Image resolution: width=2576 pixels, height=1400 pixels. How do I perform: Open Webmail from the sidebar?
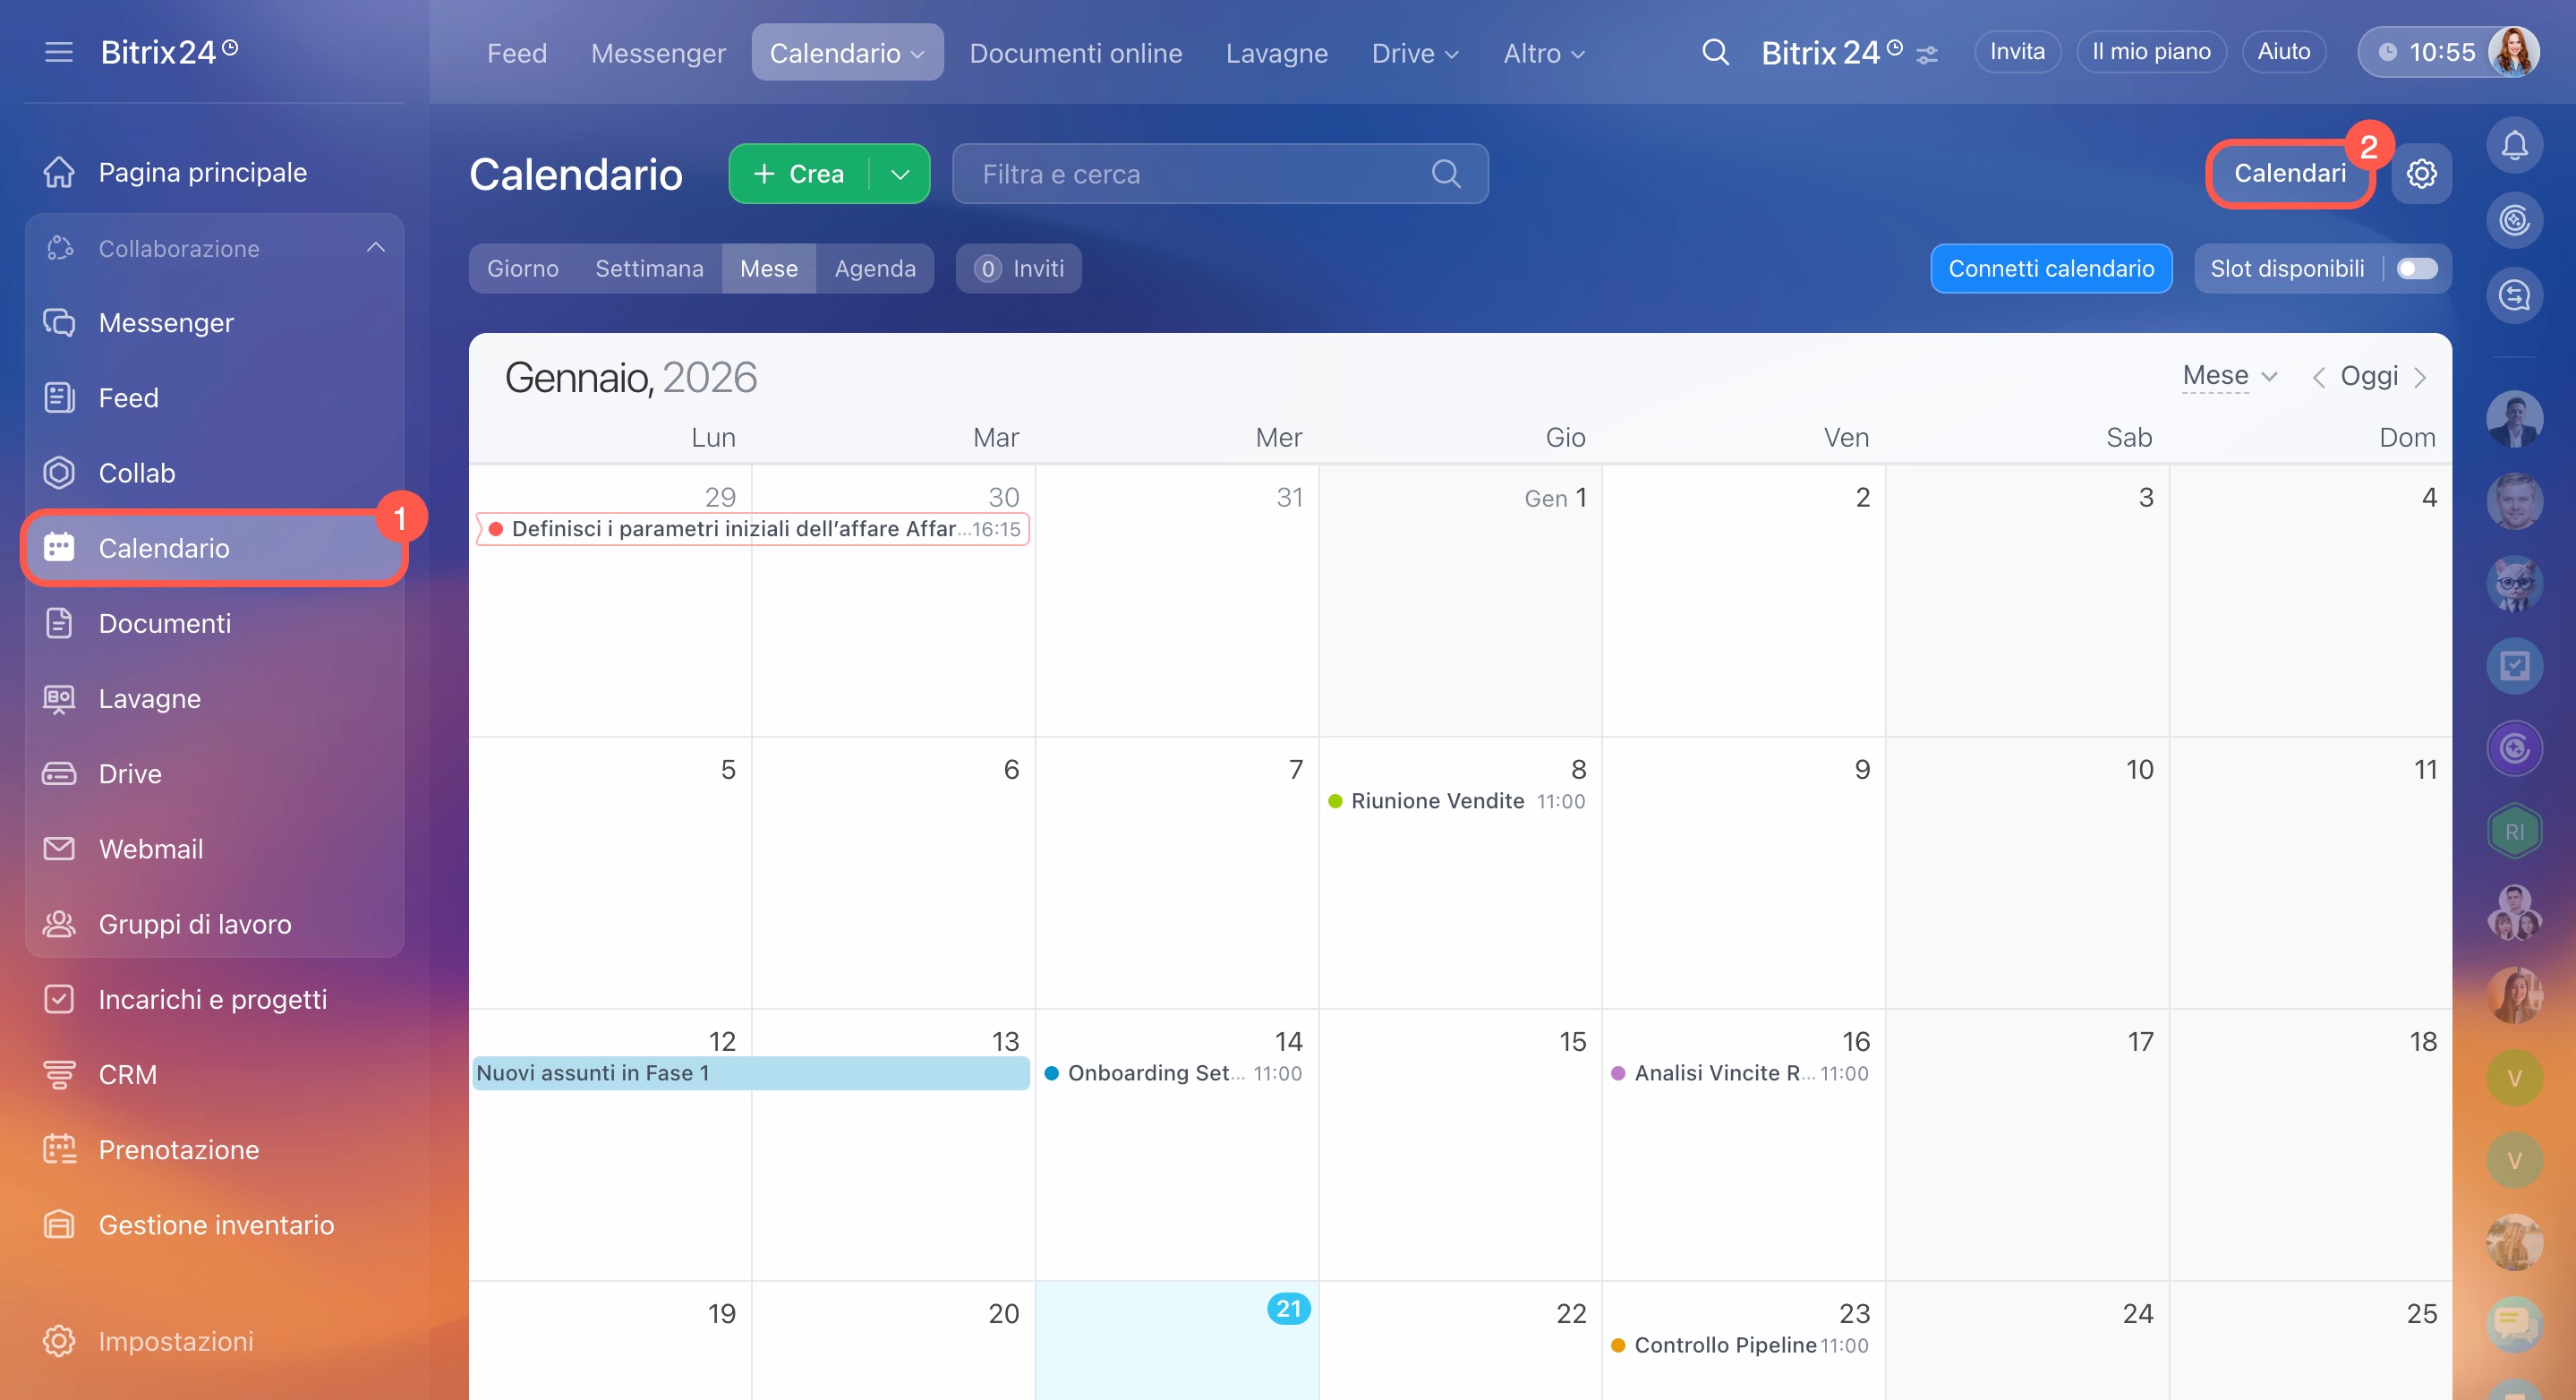click(x=150, y=849)
